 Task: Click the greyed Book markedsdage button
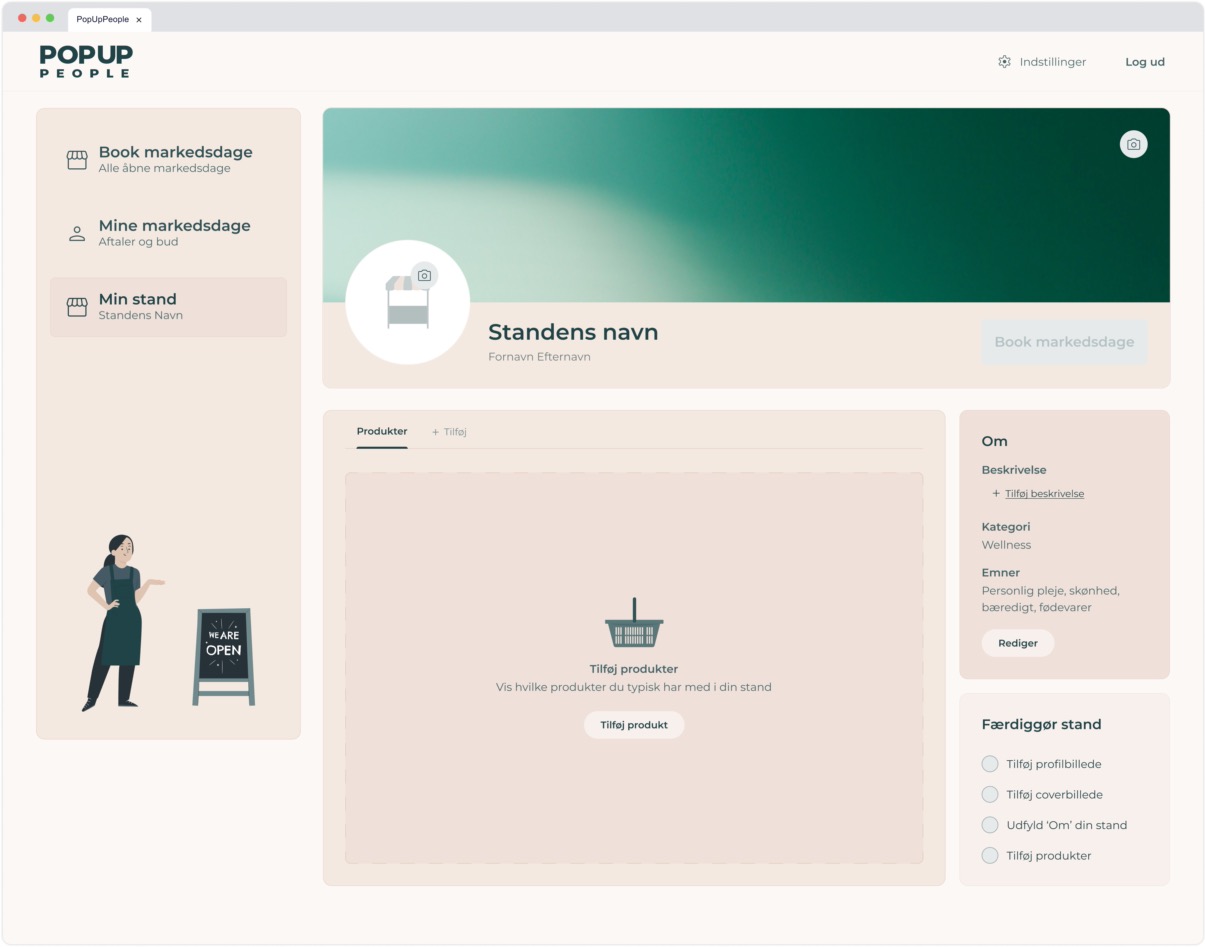(x=1063, y=342)
